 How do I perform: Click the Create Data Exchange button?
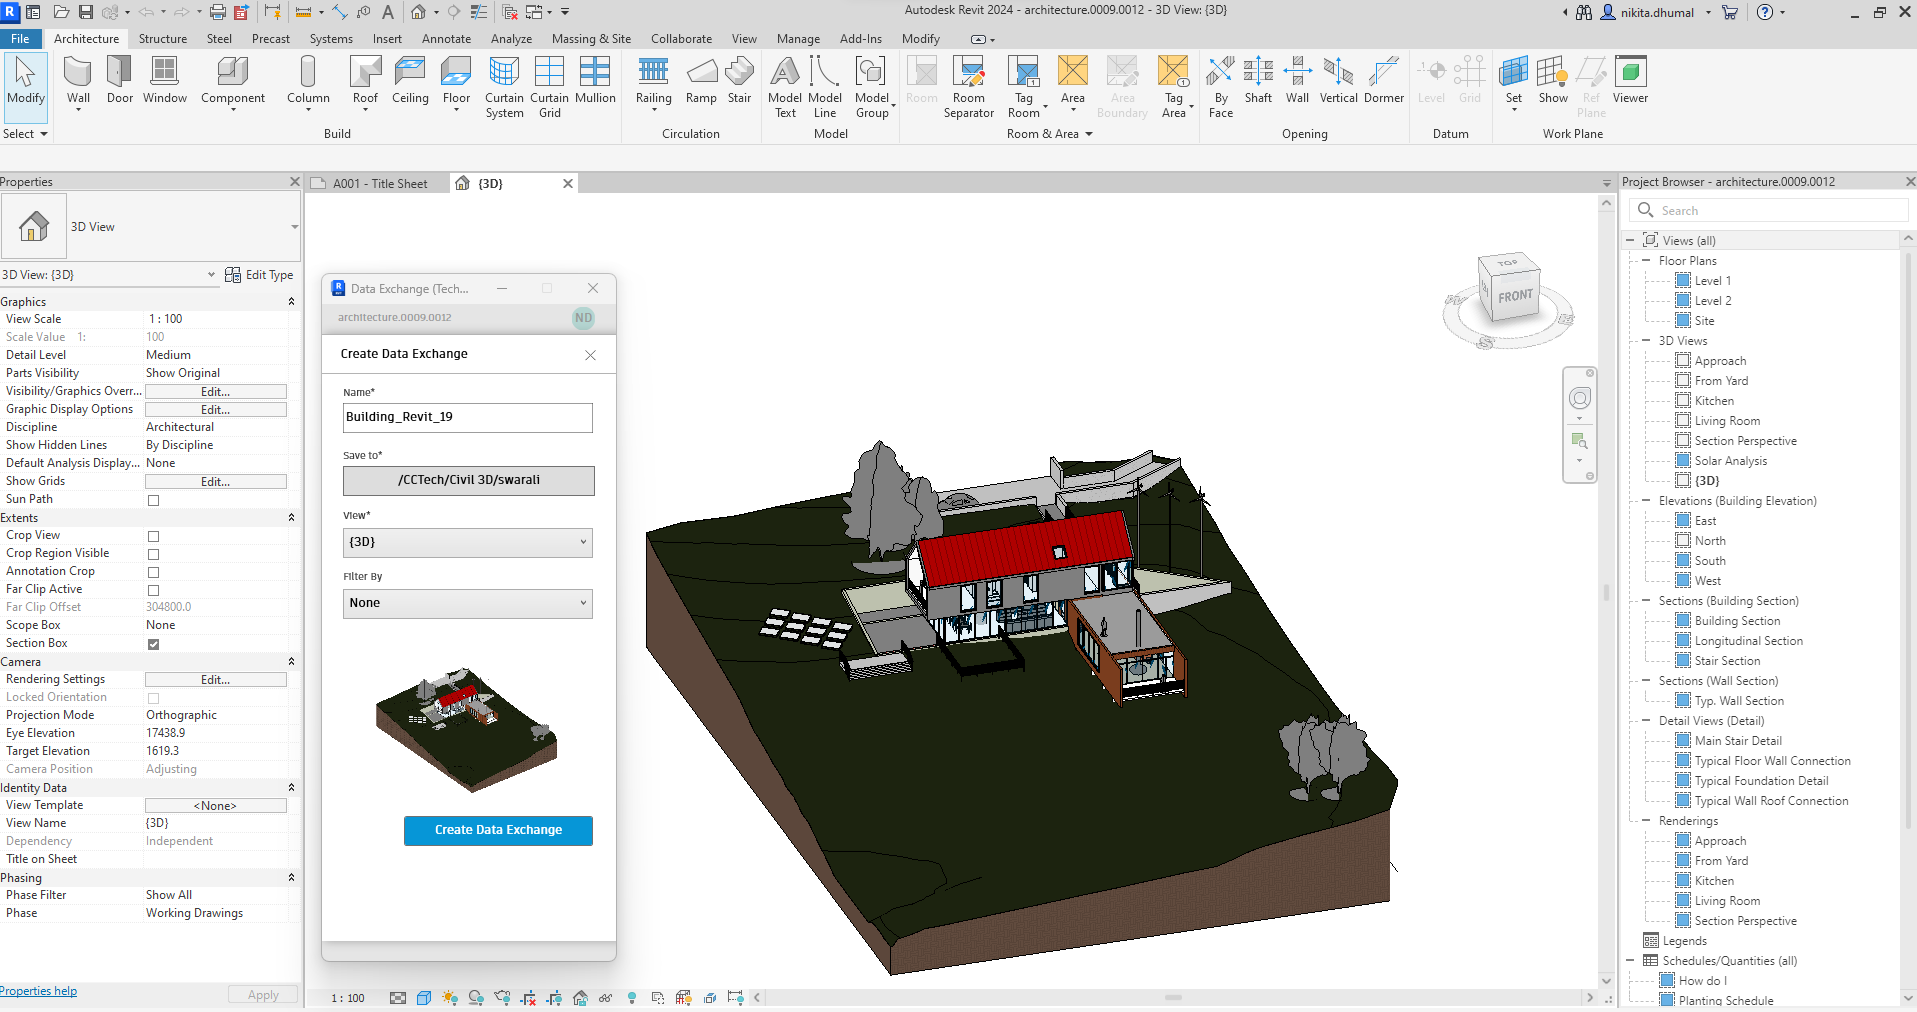(498, 830)
